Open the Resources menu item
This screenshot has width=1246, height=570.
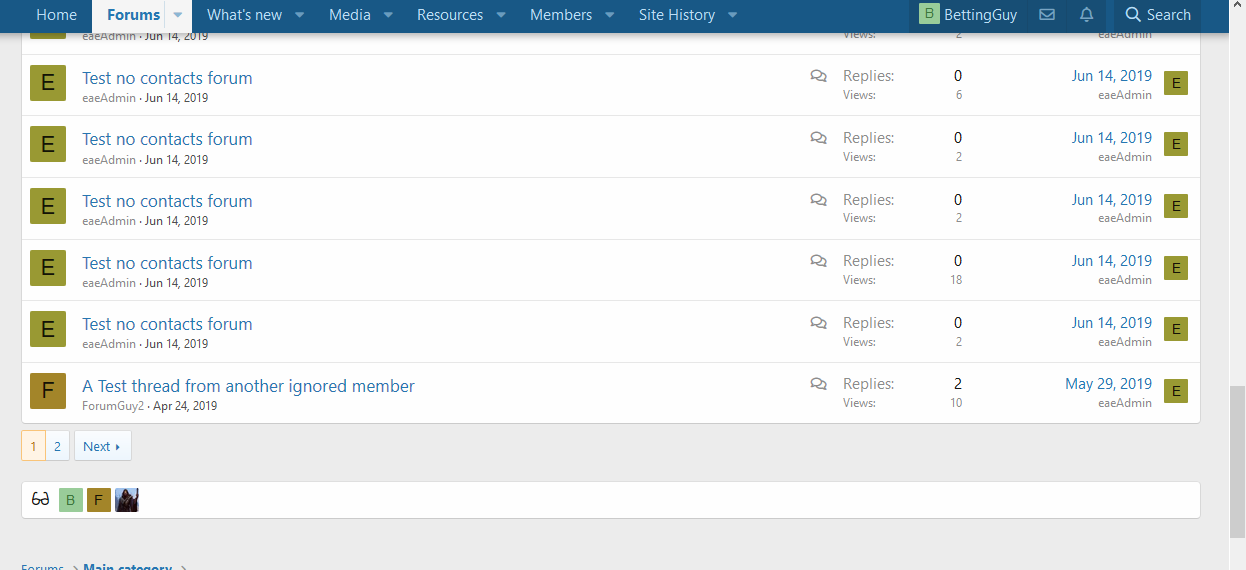[x=449, y=15]
